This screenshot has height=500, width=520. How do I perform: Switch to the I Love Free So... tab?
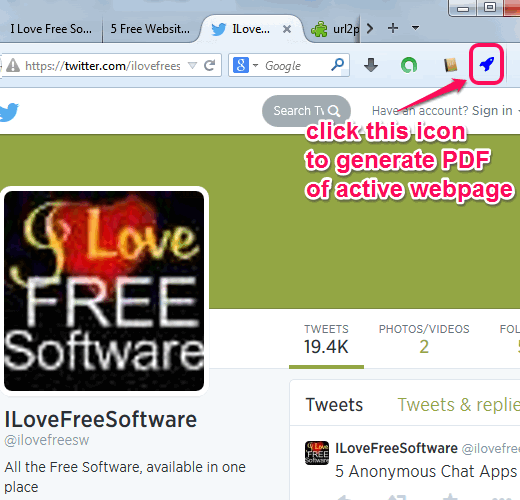pyautogui.click(x=51, y=29)
